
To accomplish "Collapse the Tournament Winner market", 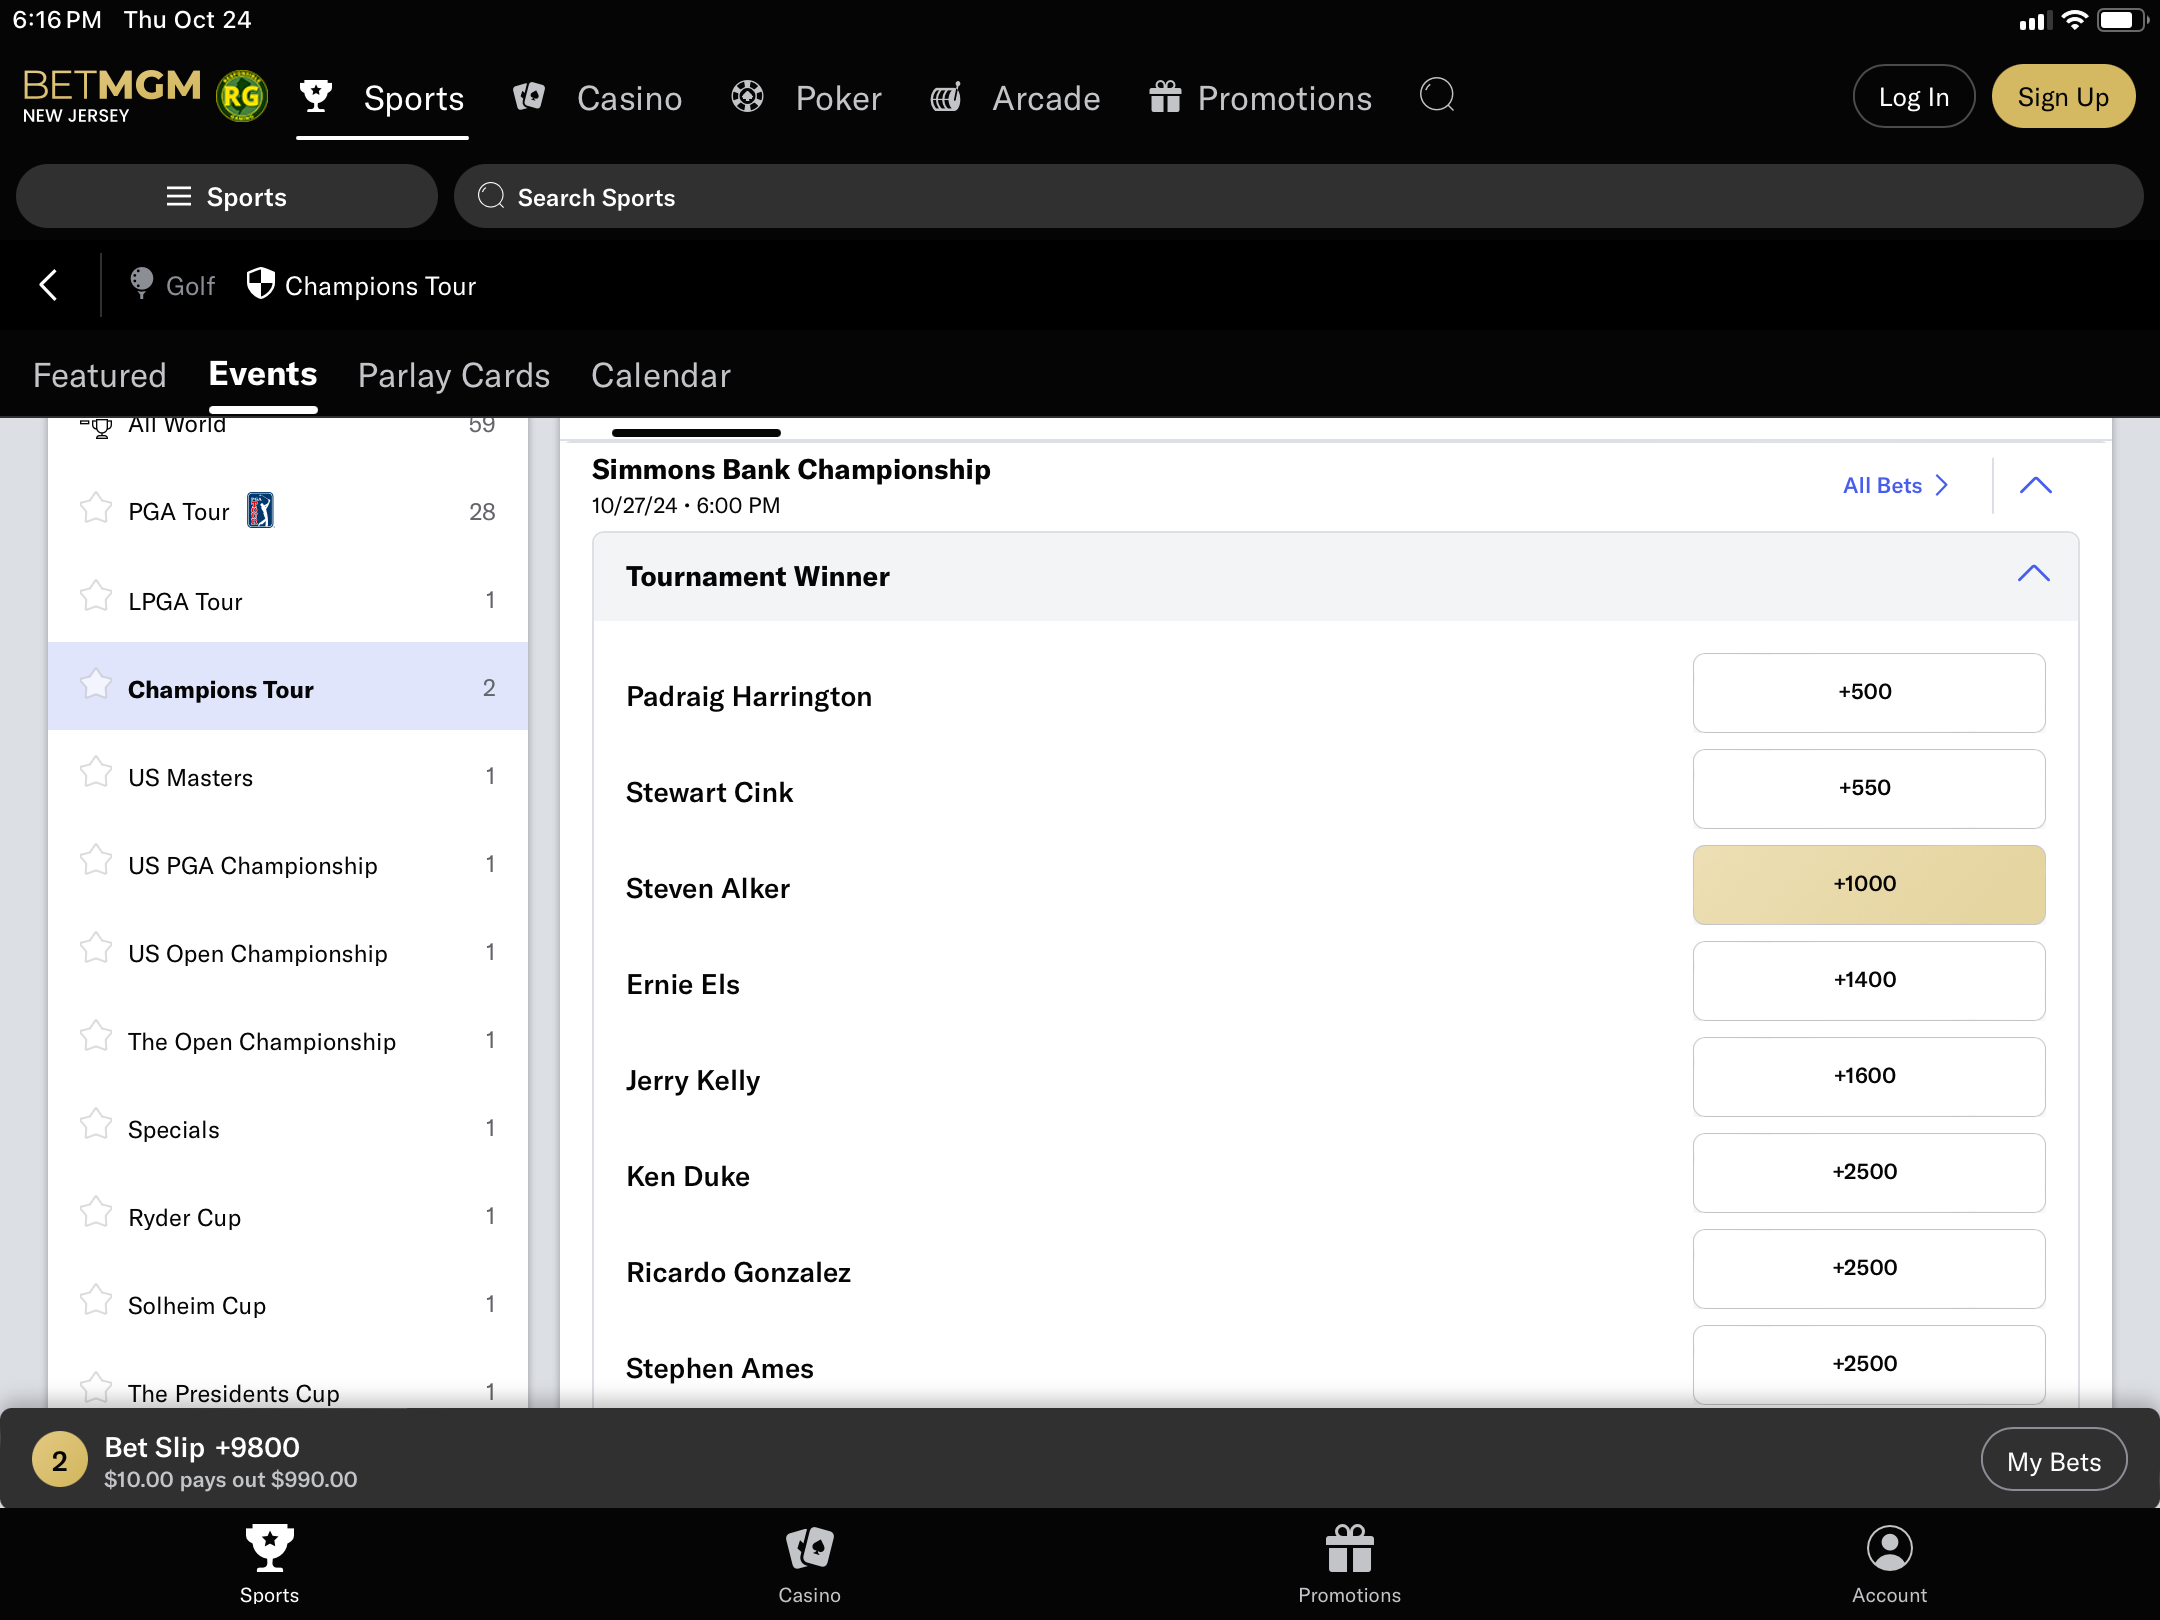I will 2033,574.
